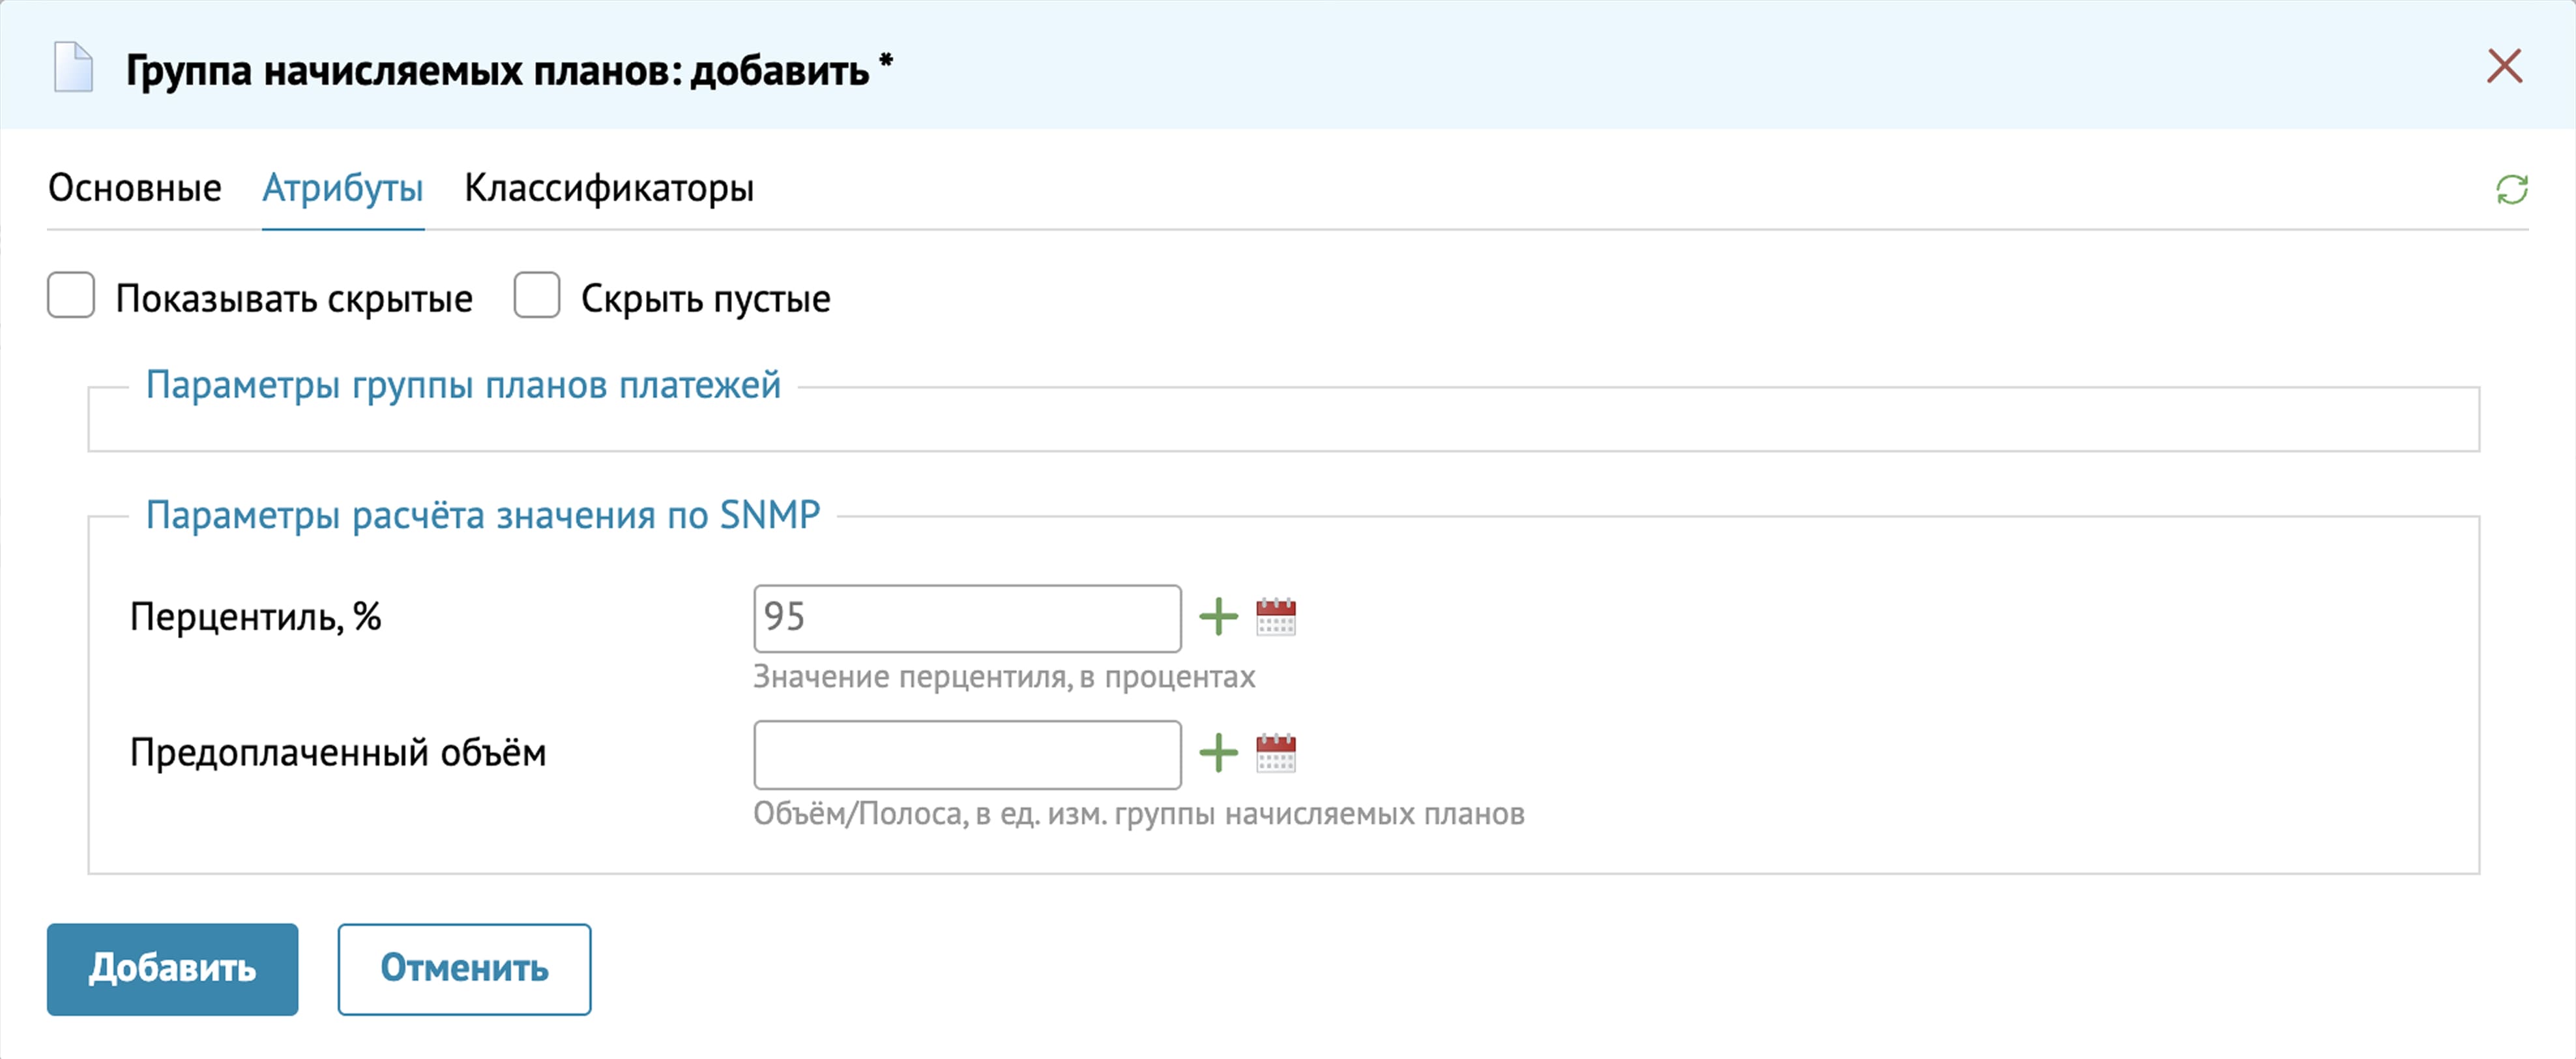Click the green plus next to Перцентиль
This screenshot has width=2576, height=1059.
[x=1218, y=617]
